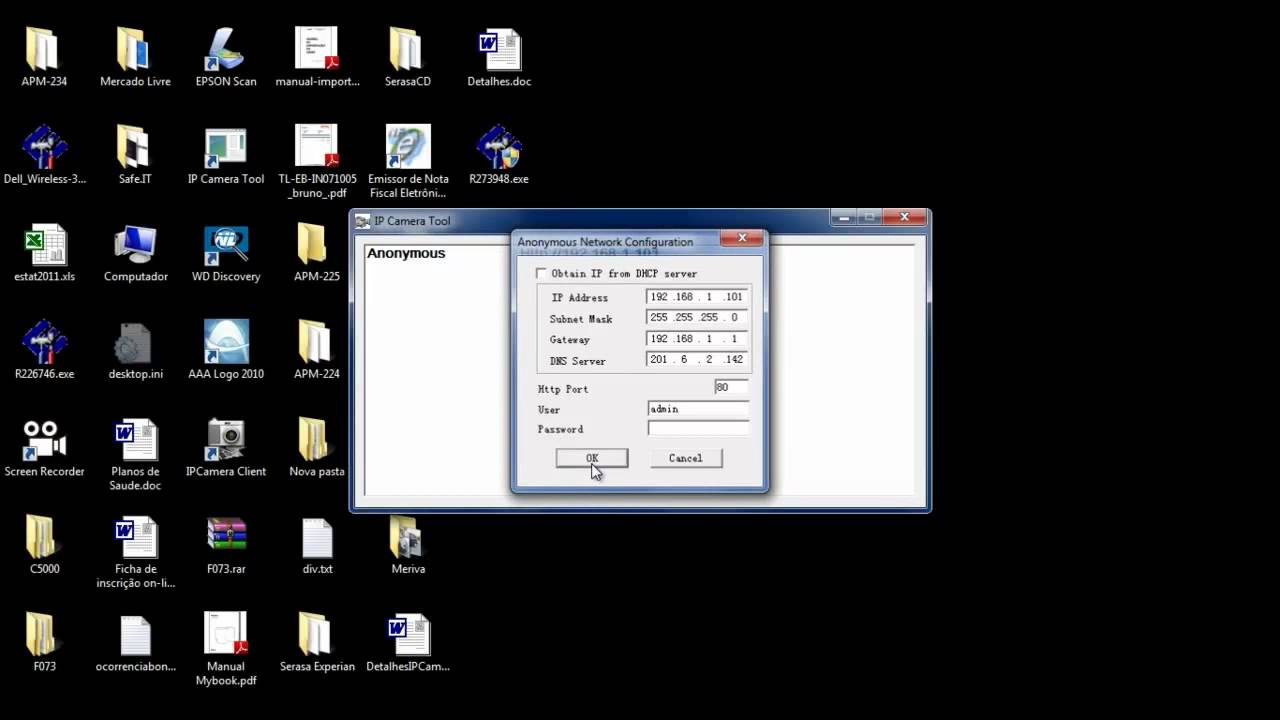This screenshot has height=720, width=1280.
Task: Open the AAA Logo 2010 shortcut
Action: click(226, 342)
